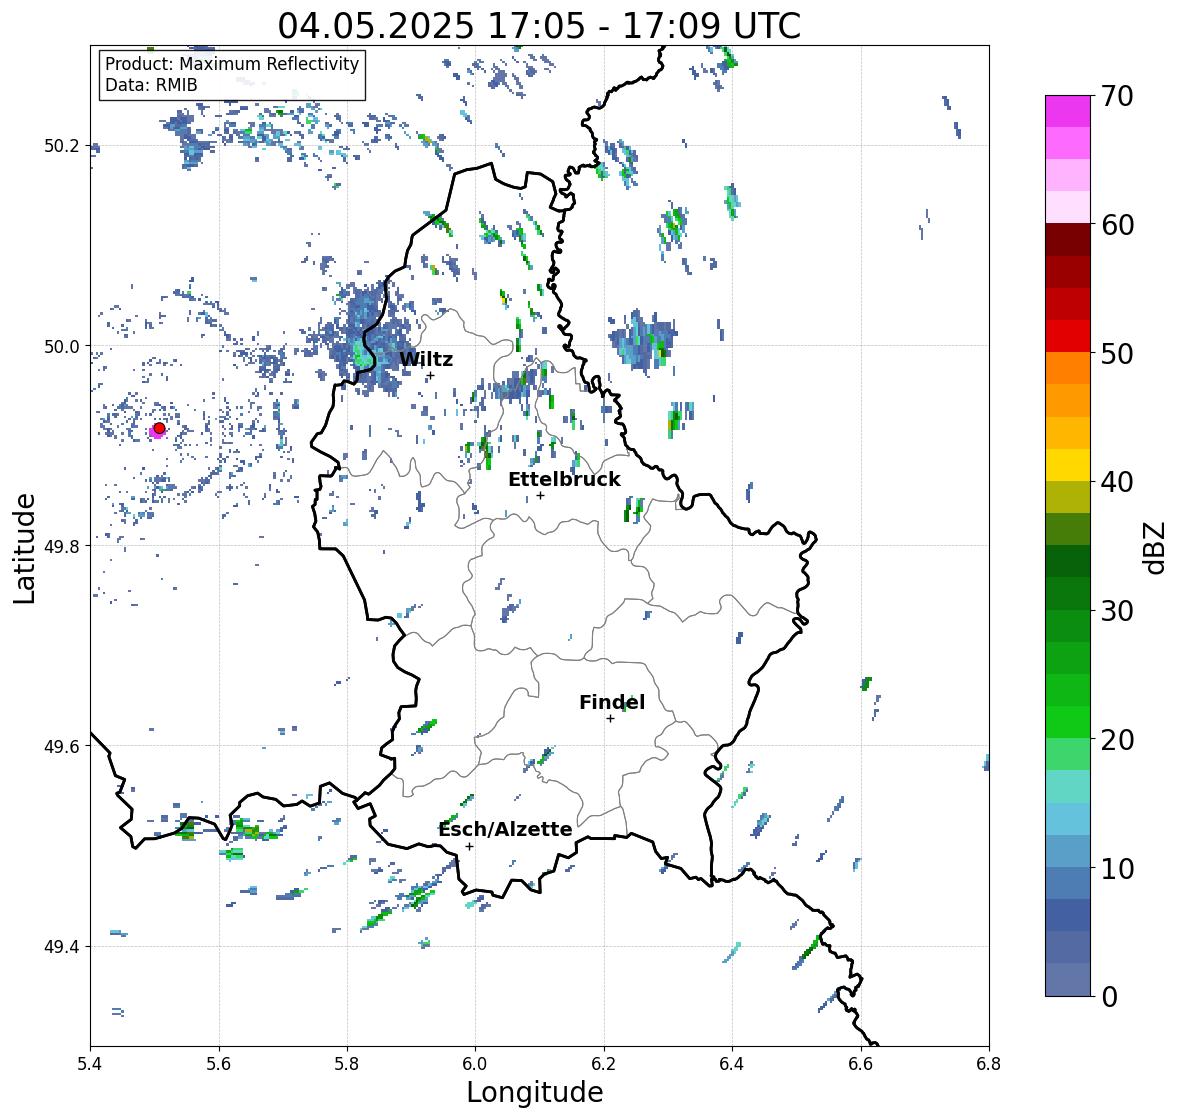Click the plus marker below Esch/Alzette
The height and width of the screenshot is (1117, 1179).
pos(469,846)
